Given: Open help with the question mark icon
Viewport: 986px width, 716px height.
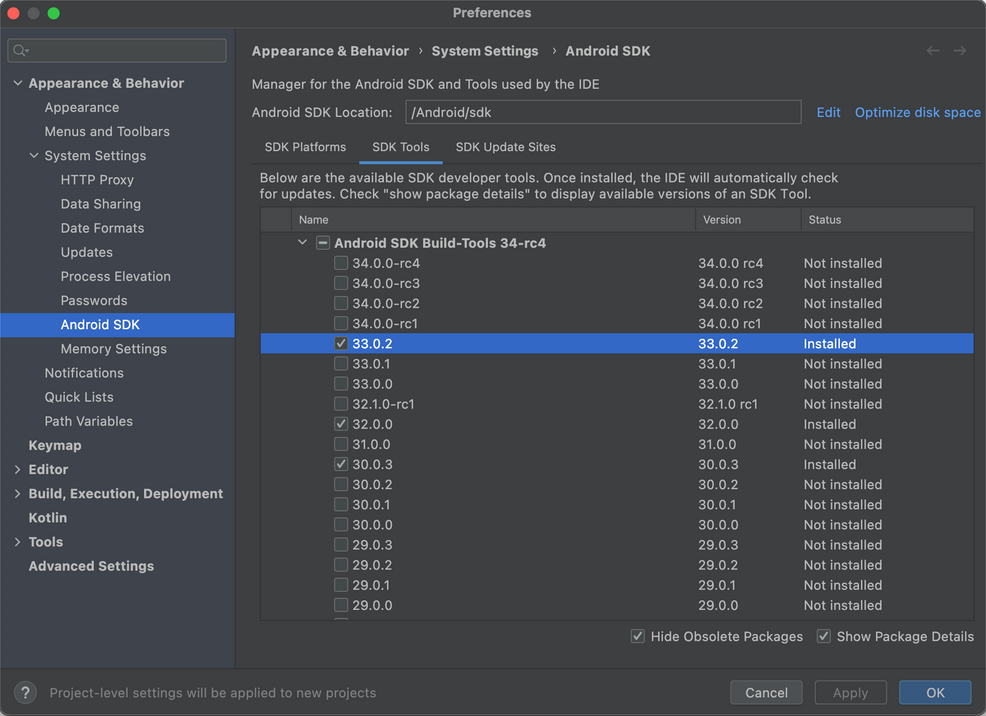Looking at the screenshot, I should [x=25, y=693].
